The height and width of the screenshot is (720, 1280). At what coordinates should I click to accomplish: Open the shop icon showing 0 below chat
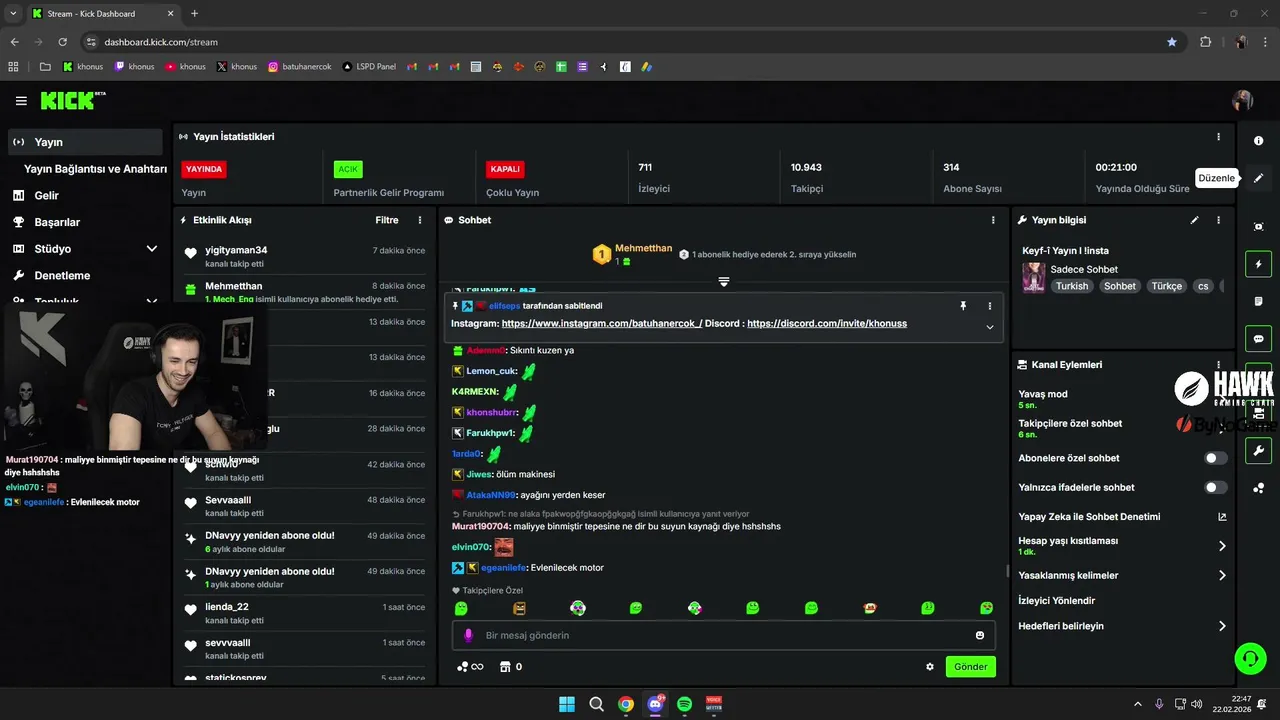(511, 667)
